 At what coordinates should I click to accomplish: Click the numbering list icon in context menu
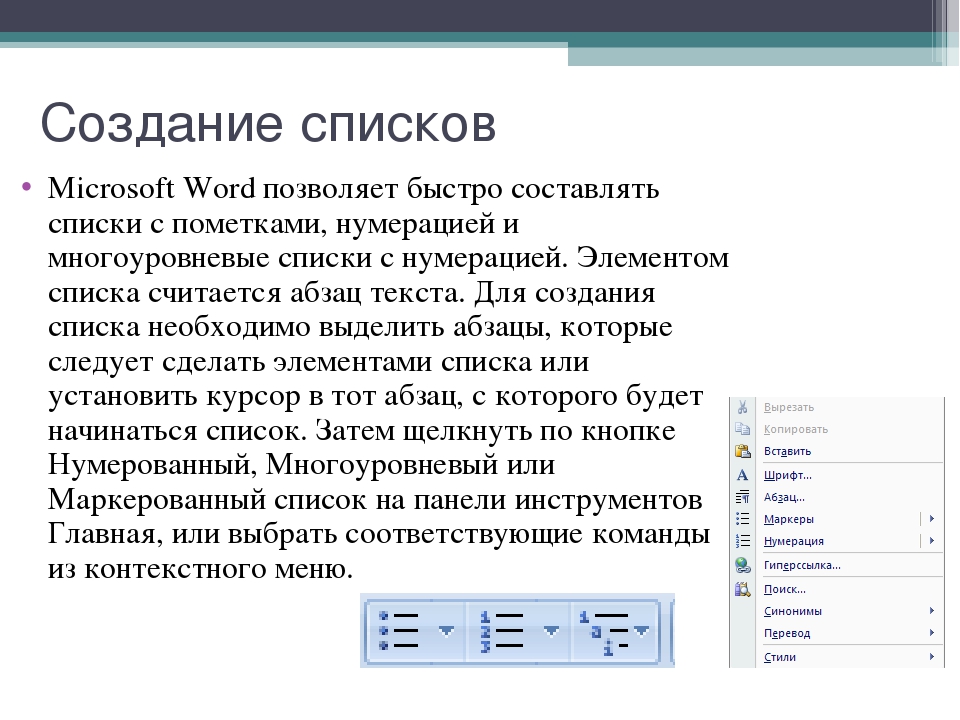pos(742,541)
